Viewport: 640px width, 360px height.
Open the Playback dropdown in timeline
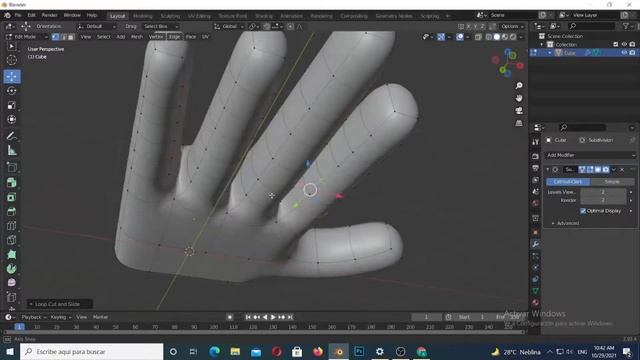click(33, 317)
